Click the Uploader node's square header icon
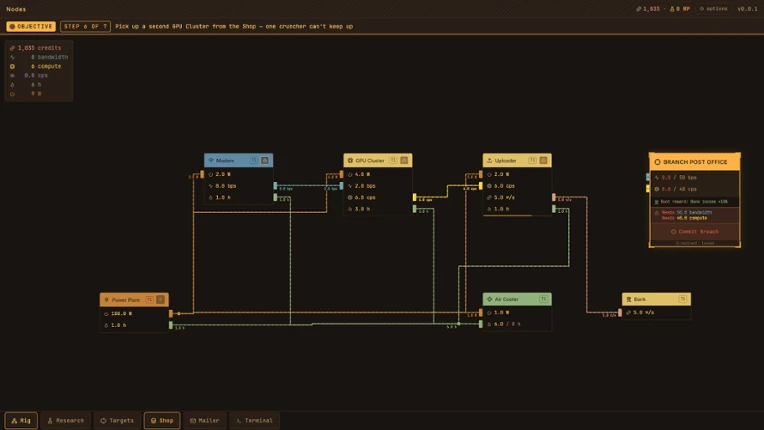This screenshot has width=764, height=430. pos(543,160)
